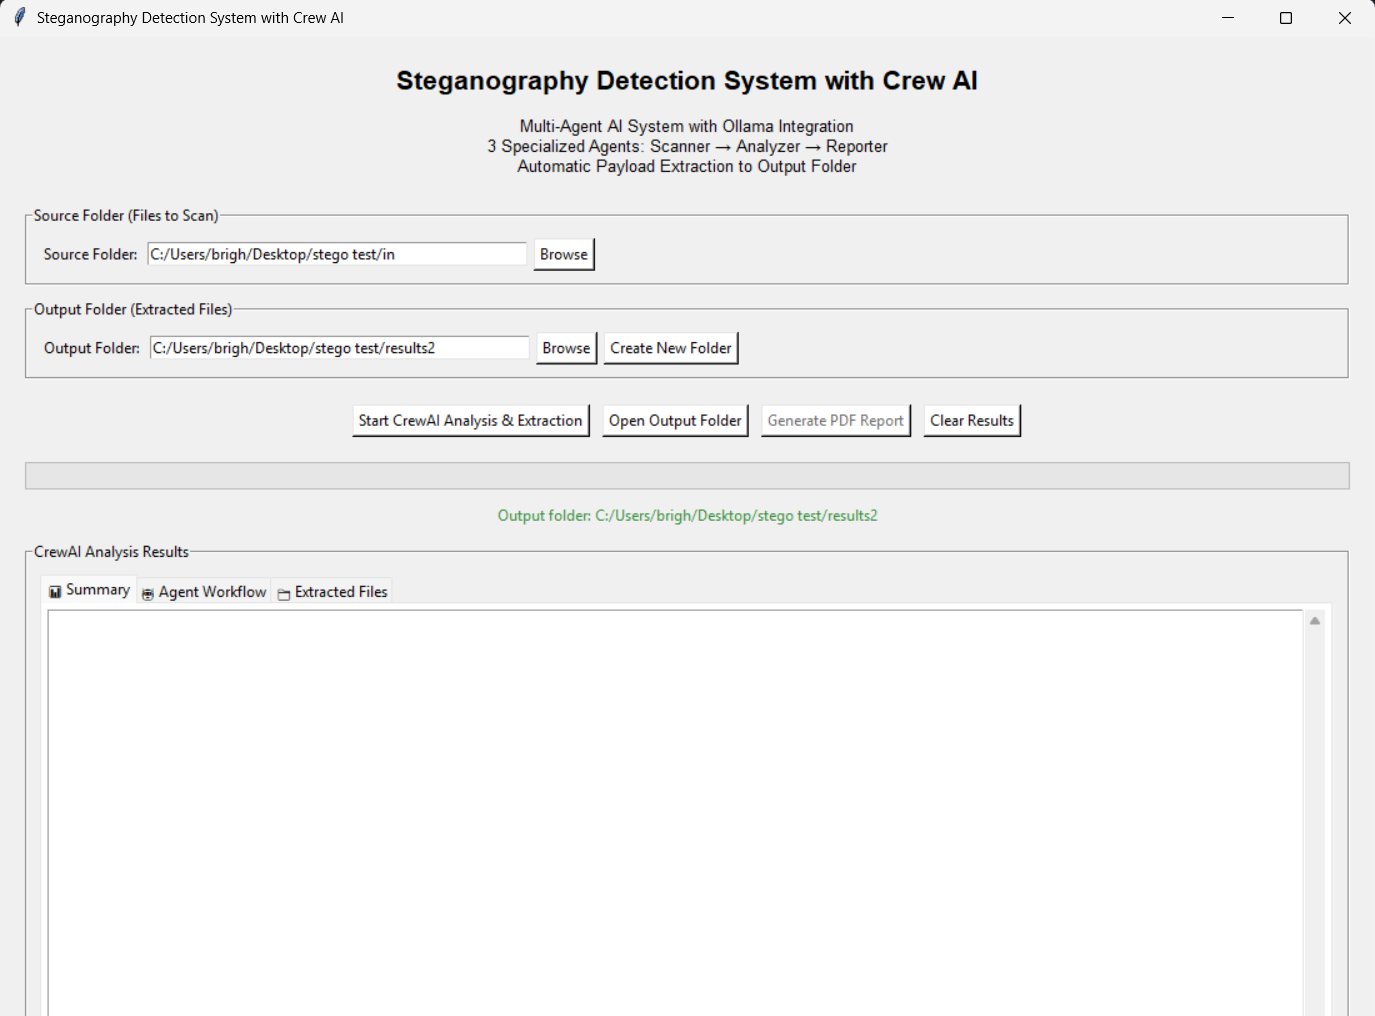This screenshot has height=1016, width=1375.
Task: Click the empty analysis progress bar
Action: 687,476
